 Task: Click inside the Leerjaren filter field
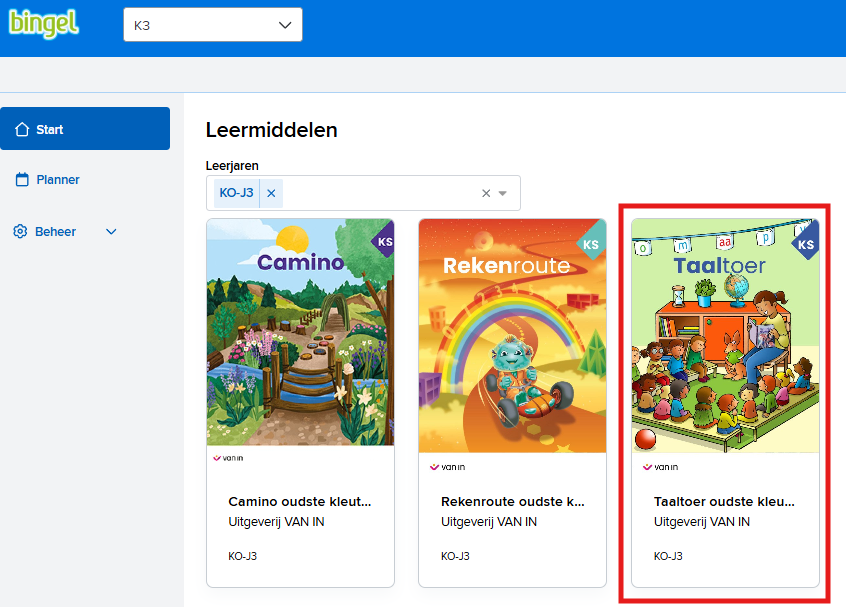(x=363, y=193)
